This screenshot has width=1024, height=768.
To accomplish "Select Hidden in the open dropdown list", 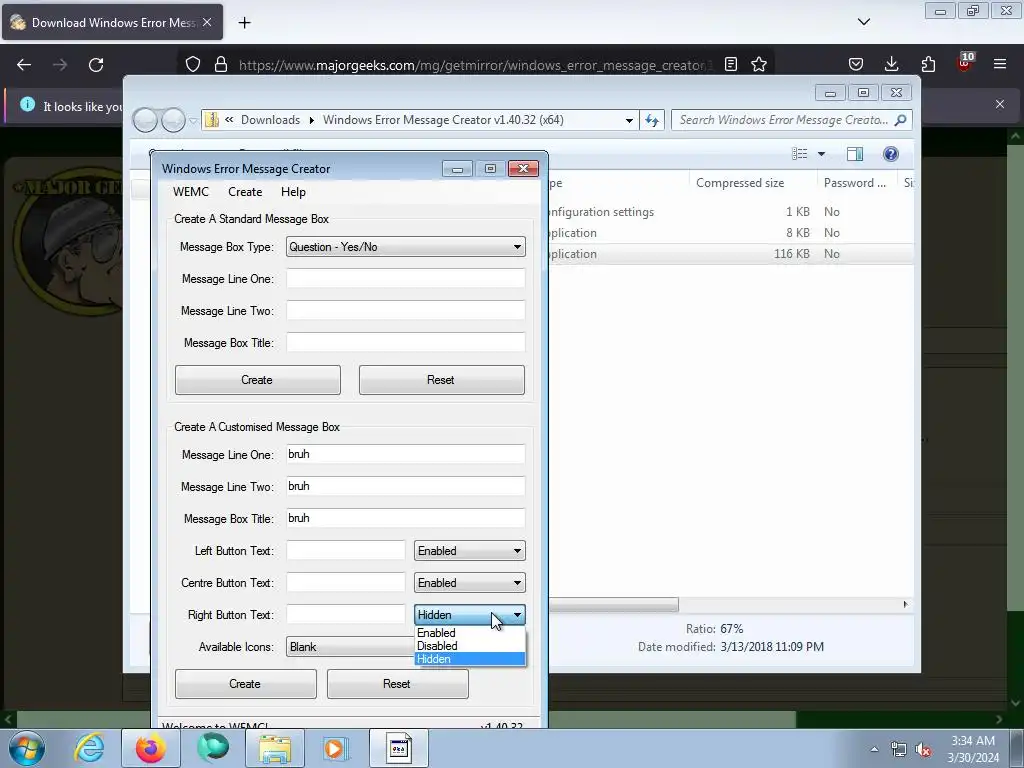I will click(x=470, y=659).
